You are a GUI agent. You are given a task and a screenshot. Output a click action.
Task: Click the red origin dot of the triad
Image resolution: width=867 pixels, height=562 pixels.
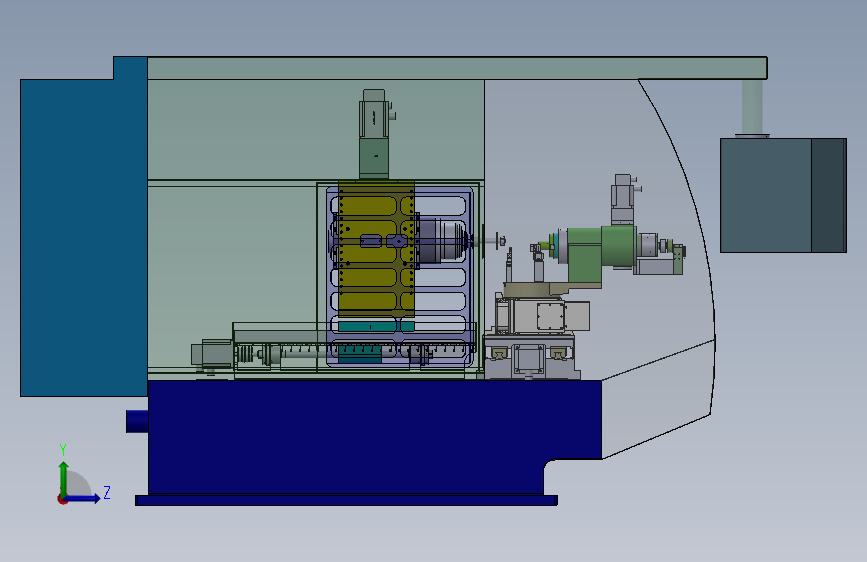click(x=62, y=499)
